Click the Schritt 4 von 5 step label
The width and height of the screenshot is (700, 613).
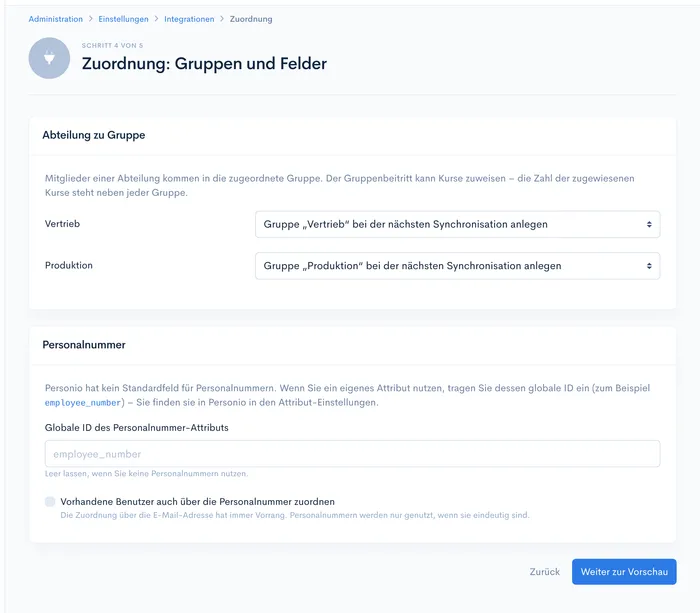(112, 46)
